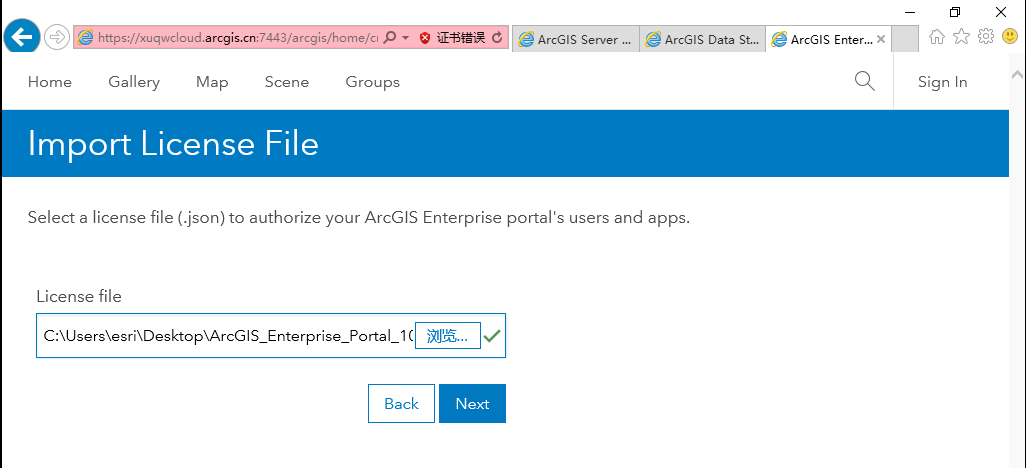Click the green checkmark validation icon
The height and width of the screenshot is (468, 1026).
(492, 336)
